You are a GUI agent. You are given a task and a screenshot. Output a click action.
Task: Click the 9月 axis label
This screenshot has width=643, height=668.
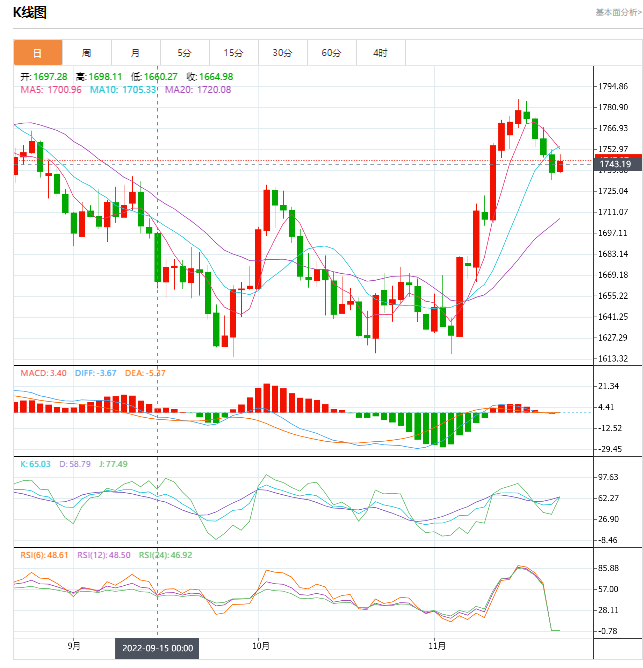pos(74,646)
